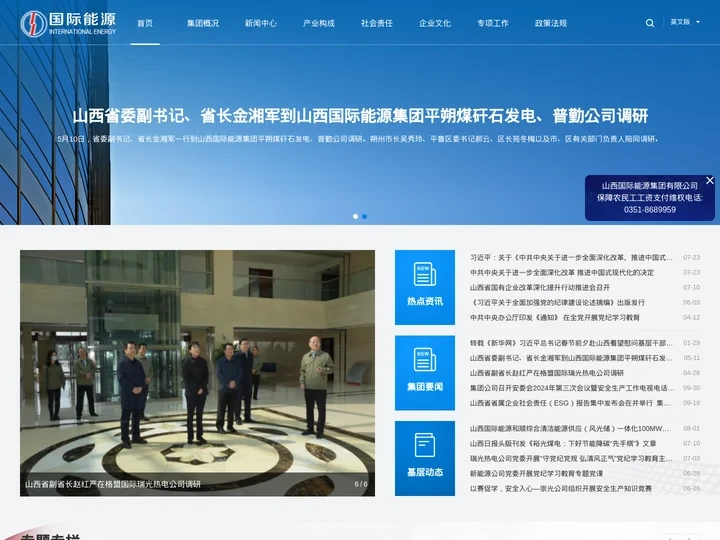Open the 新闻中心 menu
The width and height of the screenshot is (720, 540).
pyautogui.click(x=261, y=23)
